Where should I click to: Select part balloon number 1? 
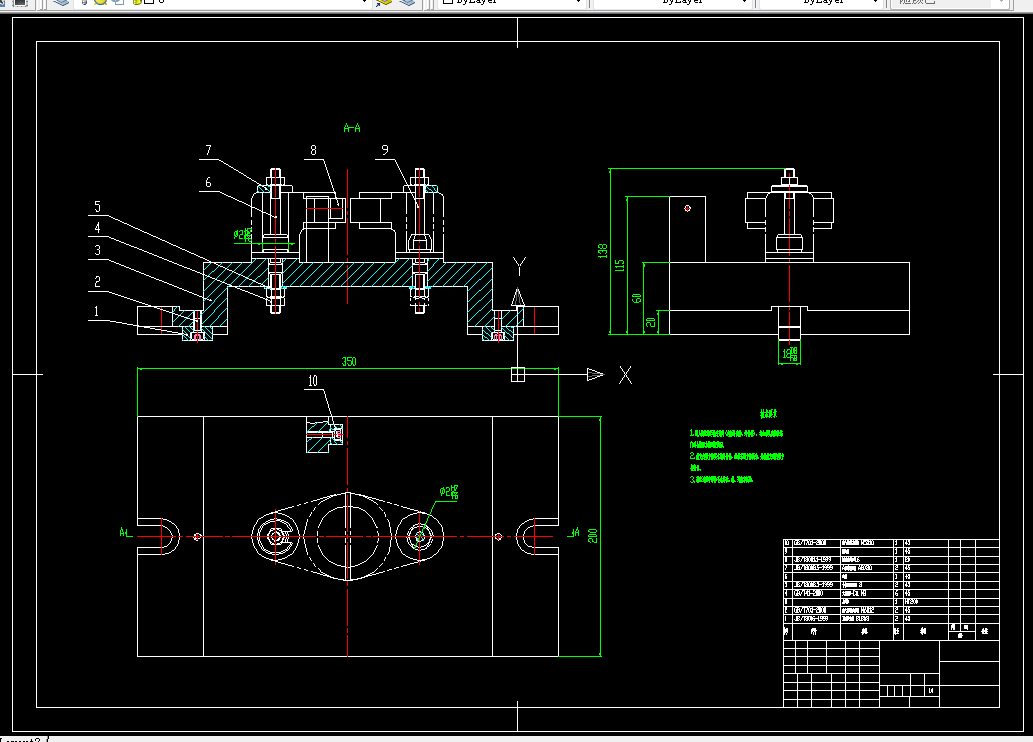(97, 311)
